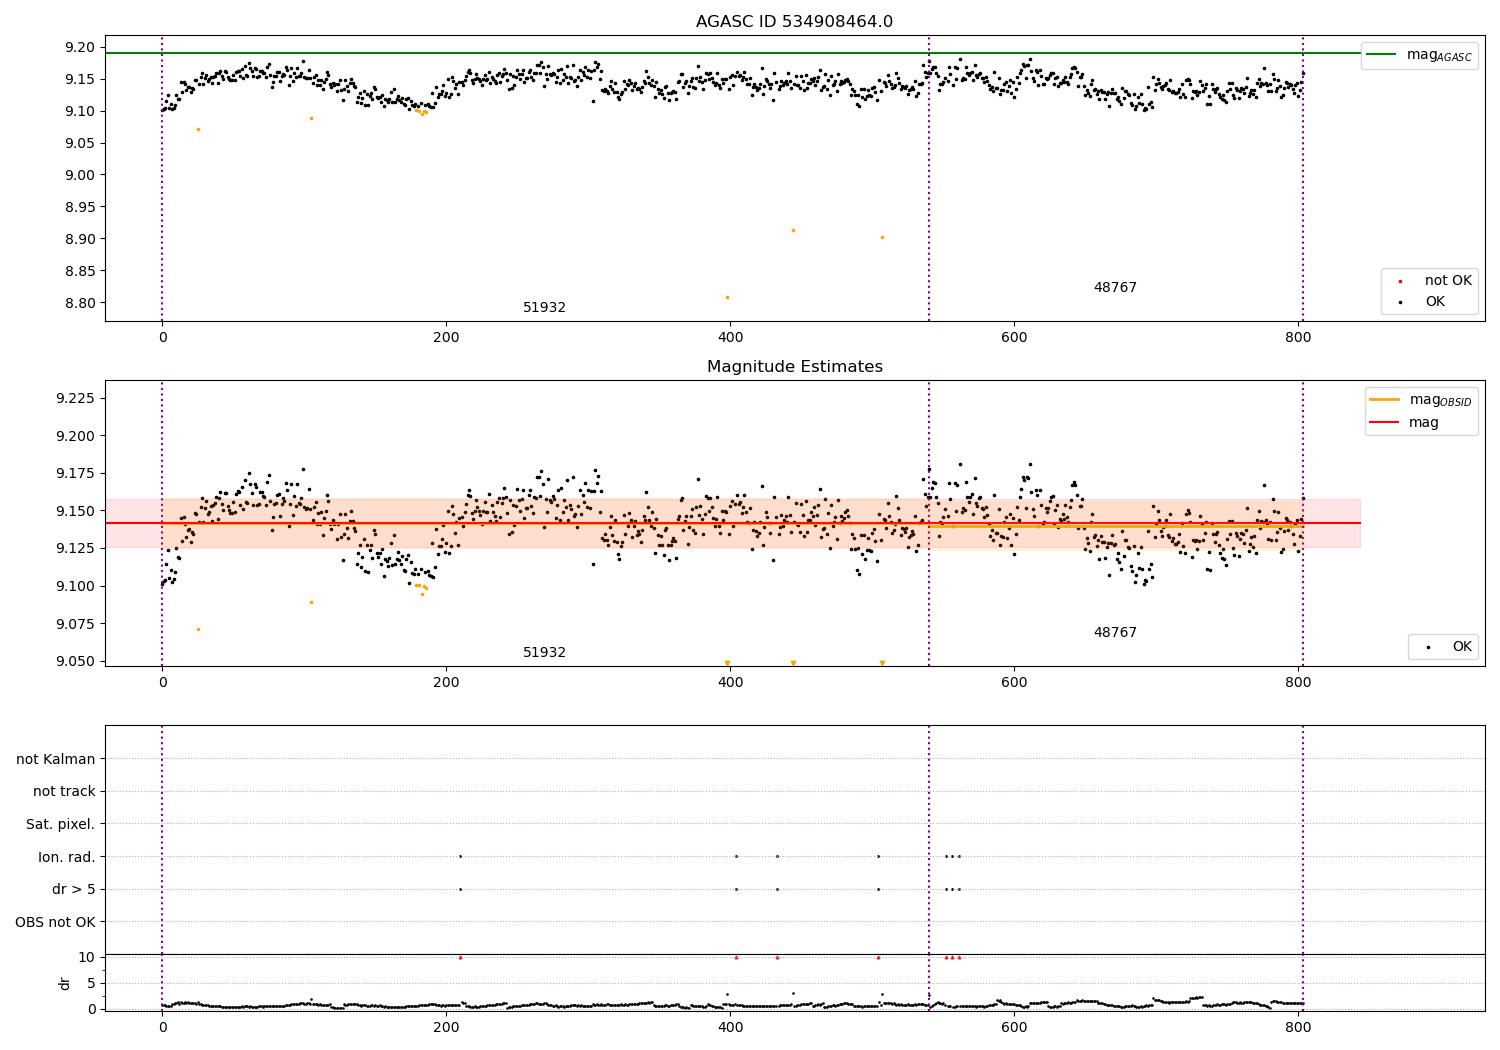Image resolution: width=1500 pixels, height=1050 pixels.
Task: Click the rotated 'dr' axis label
Action: point(65,983)
